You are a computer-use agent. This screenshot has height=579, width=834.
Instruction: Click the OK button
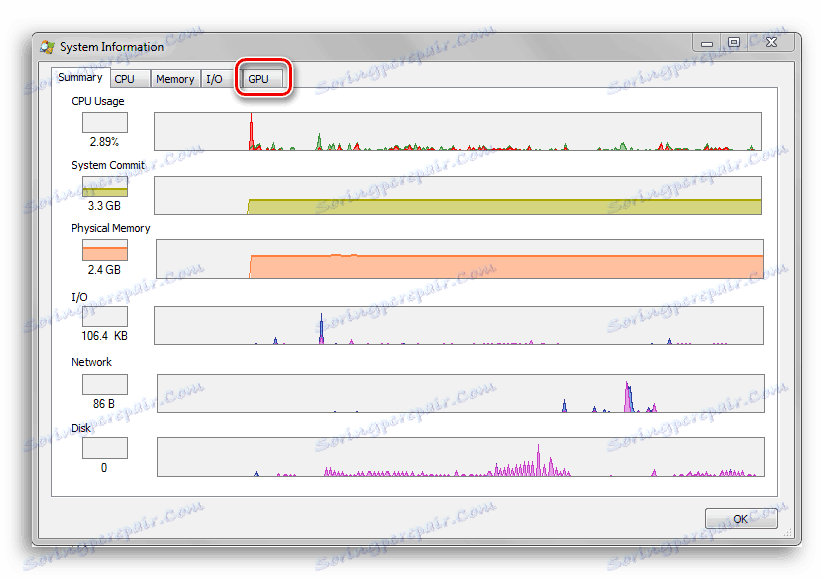(x=741, y=519)
